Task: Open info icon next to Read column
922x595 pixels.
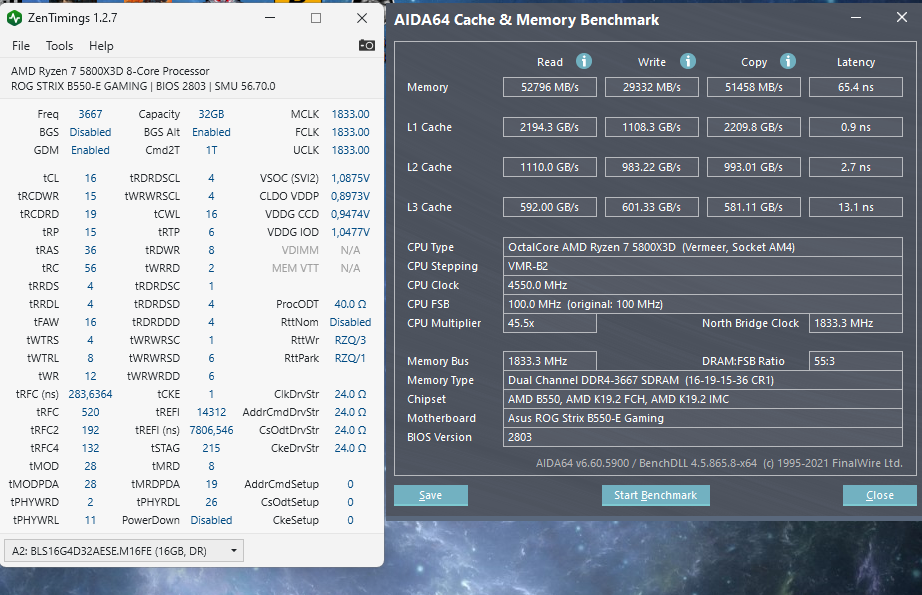Action: pos(583,61)
